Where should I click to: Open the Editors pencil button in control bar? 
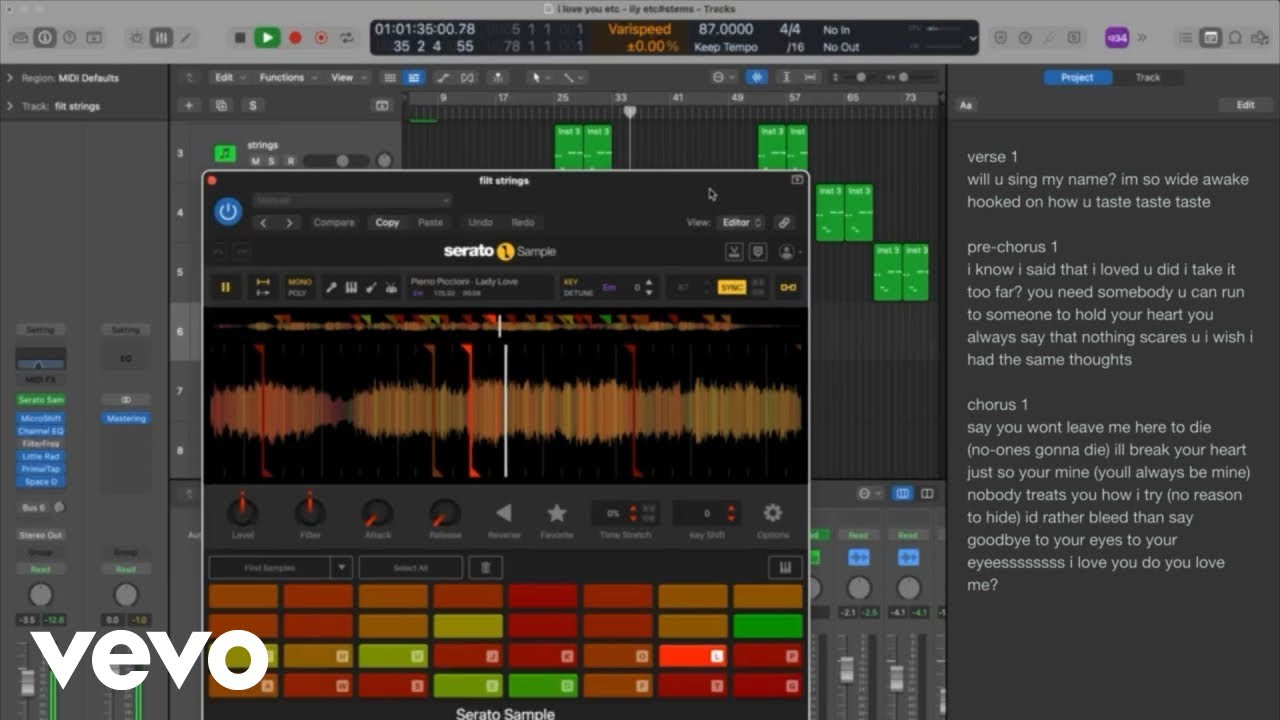click(185, 38)
